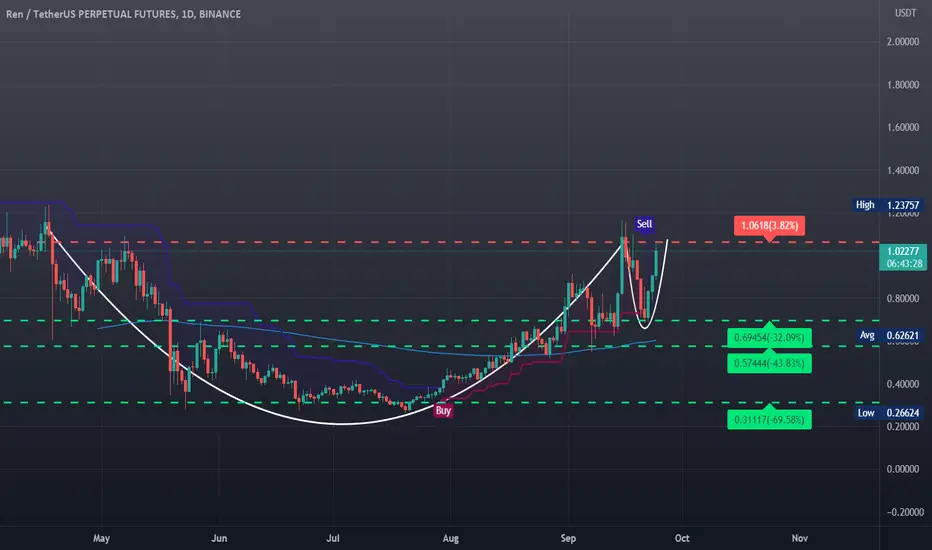Click the 2.00000 price axis value

point(903,42)
